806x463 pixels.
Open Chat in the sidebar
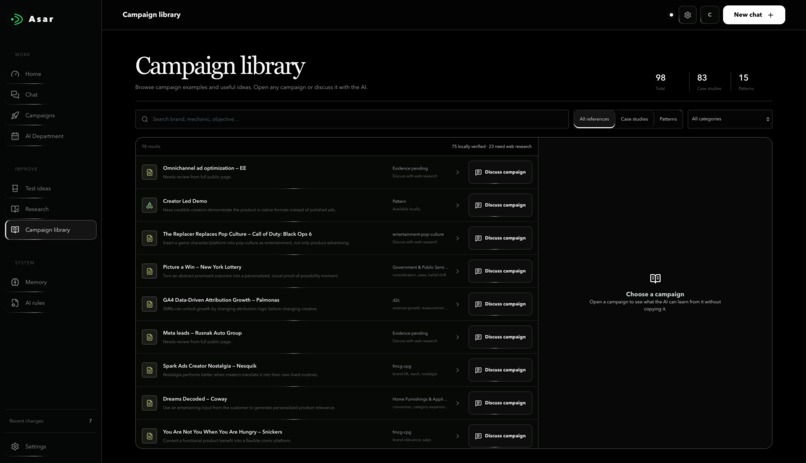50,95
